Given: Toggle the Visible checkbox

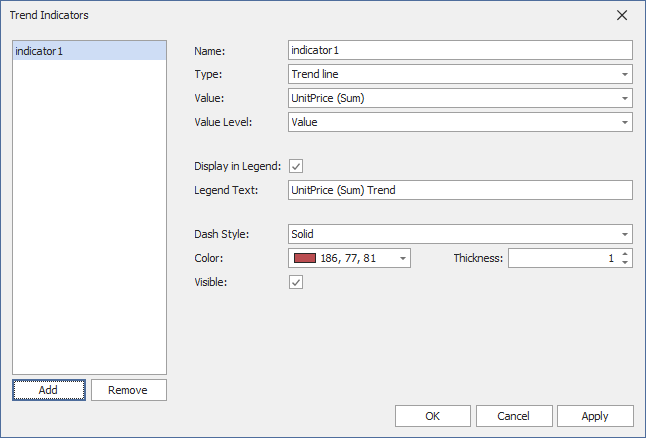Looking at the screenshot, I should click(296, 282).
